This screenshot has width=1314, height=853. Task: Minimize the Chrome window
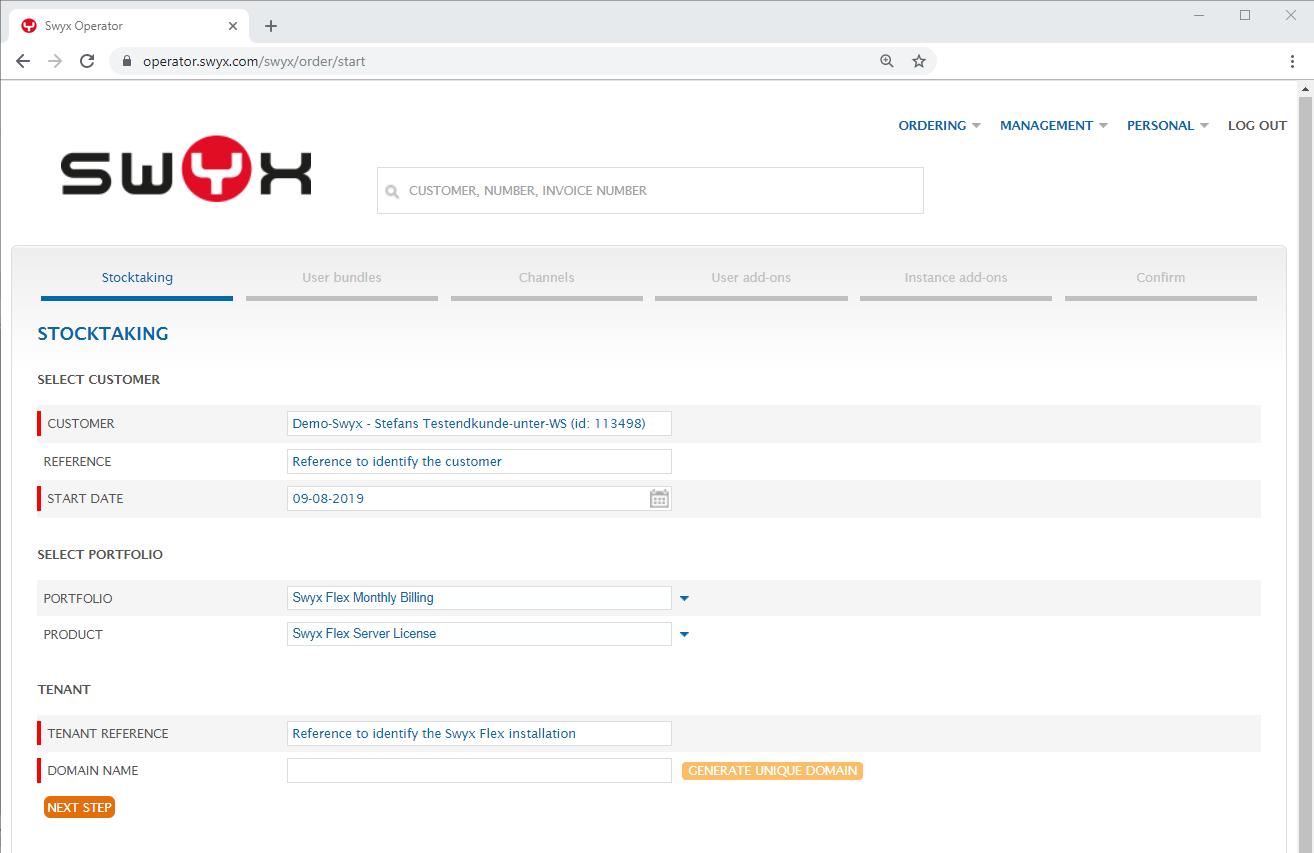(1199, 15)
